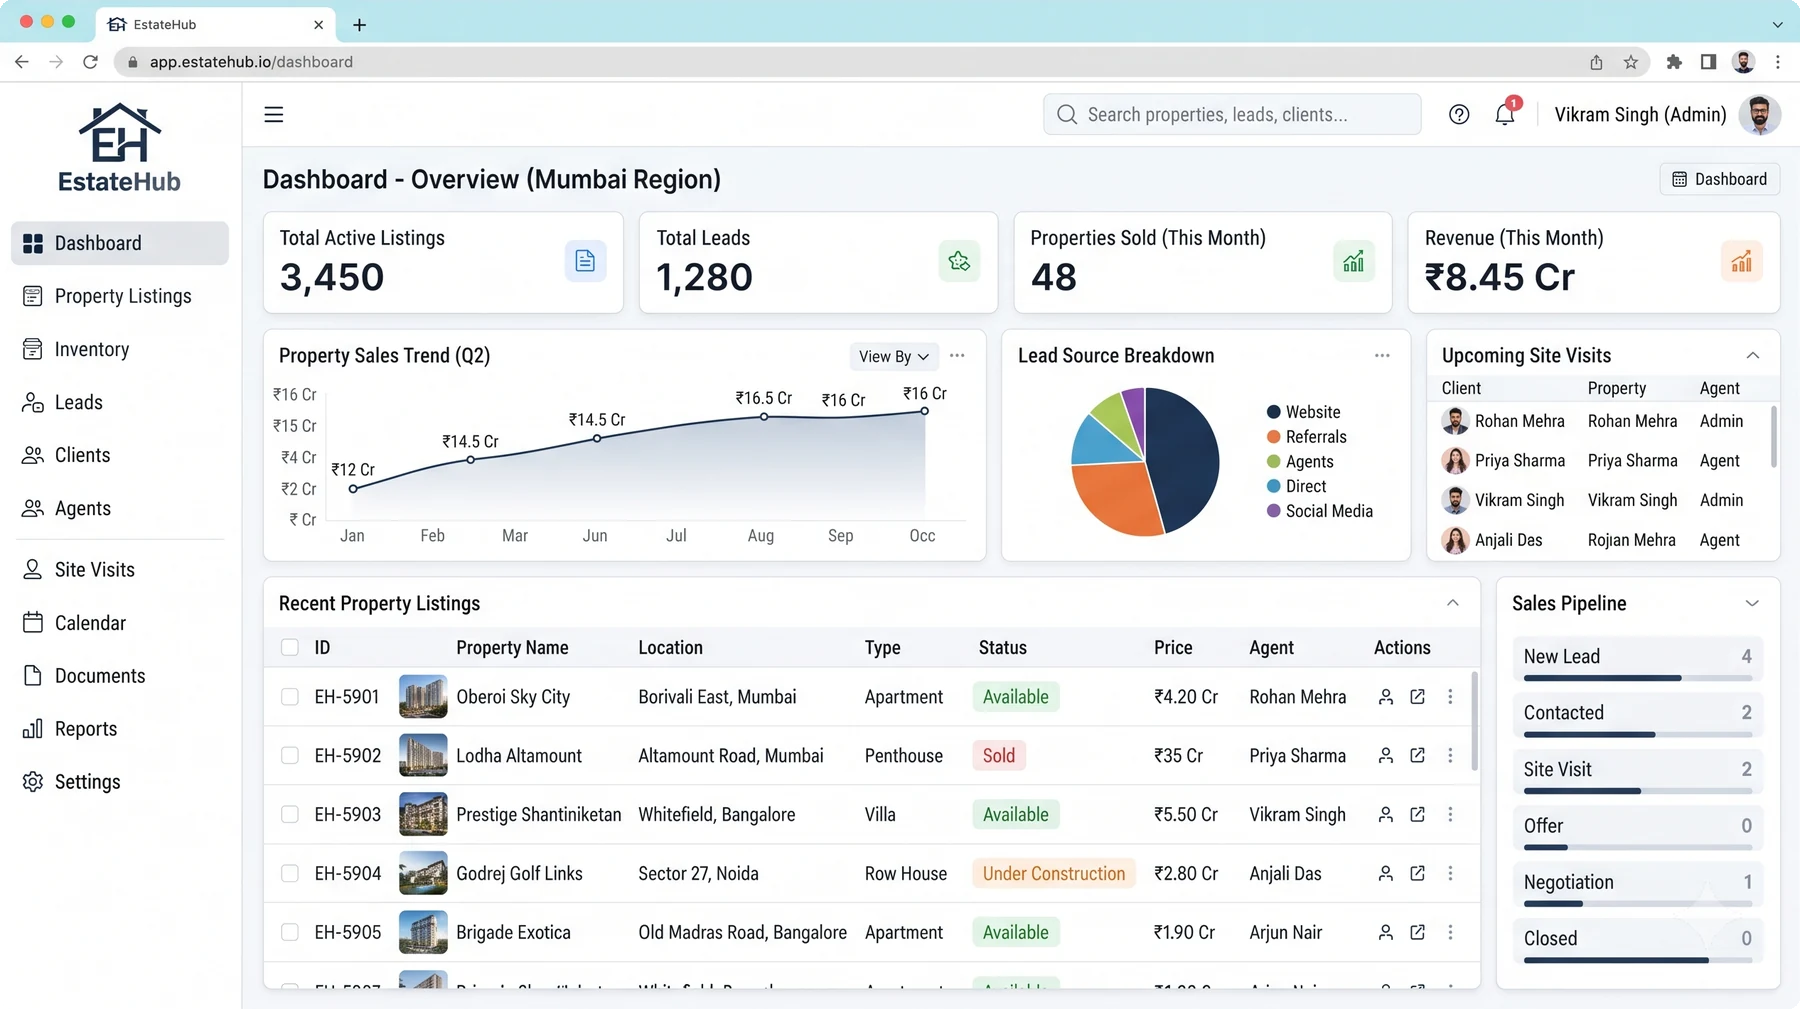
Task: Click the Dashboard breadcrumb button
Action: (x=1720, y=179)
